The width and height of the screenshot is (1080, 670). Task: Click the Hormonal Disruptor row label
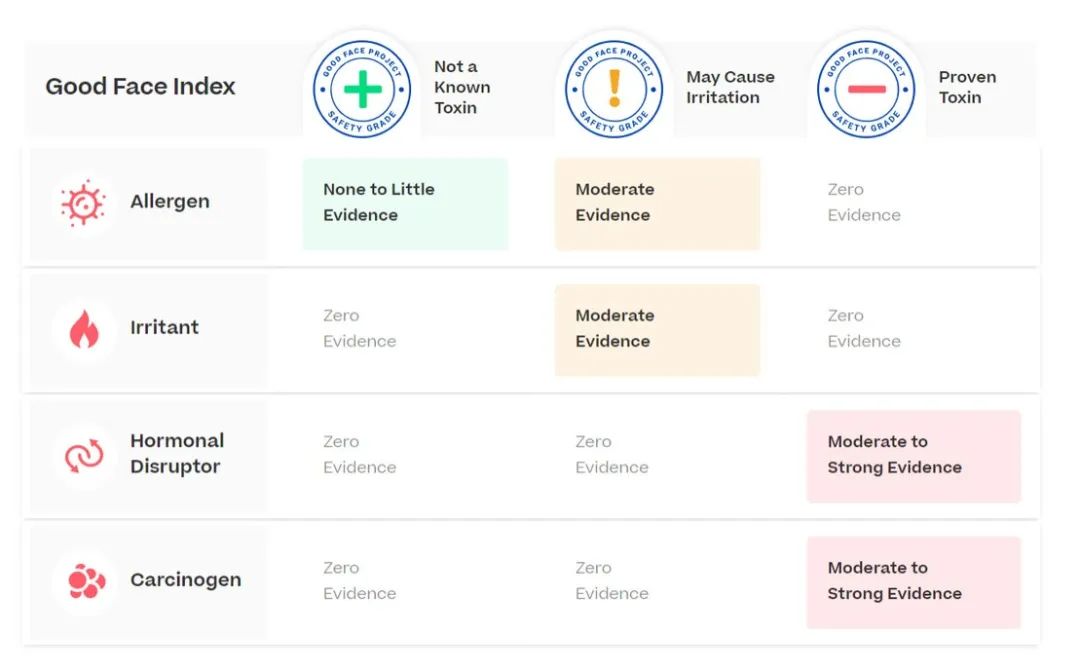pyautogui.click(x=177, y=453)
